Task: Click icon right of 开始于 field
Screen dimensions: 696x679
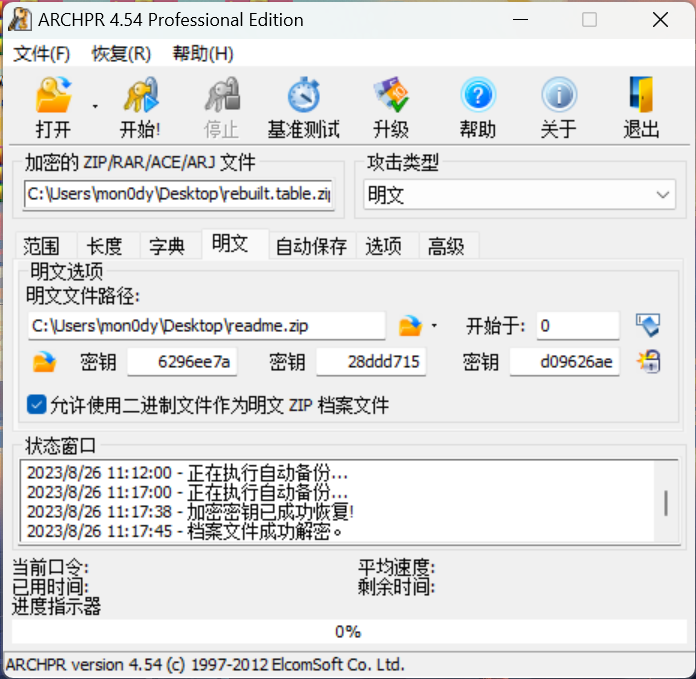Action: (648, 326)
